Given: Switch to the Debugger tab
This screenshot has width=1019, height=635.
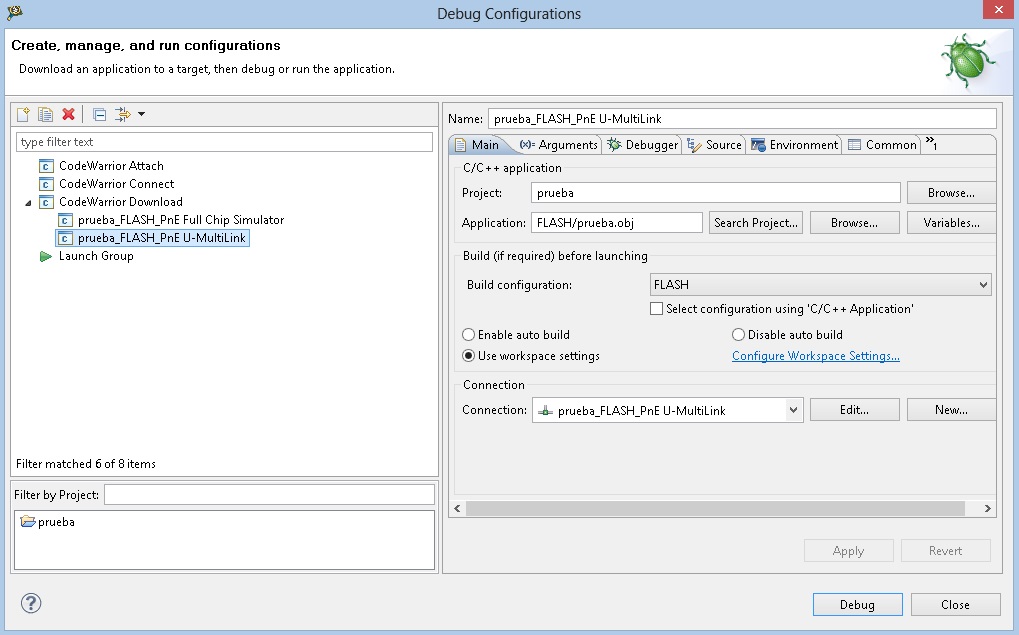Looking at the screenshot, I should (643, 145).
